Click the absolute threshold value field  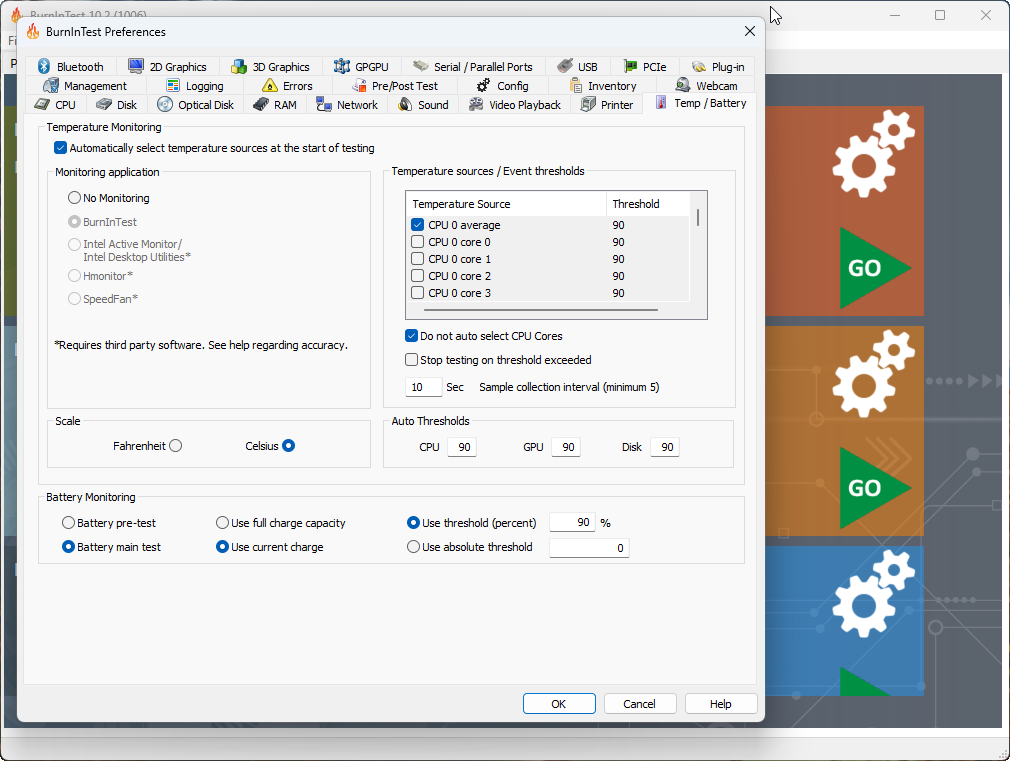[589, 548]
